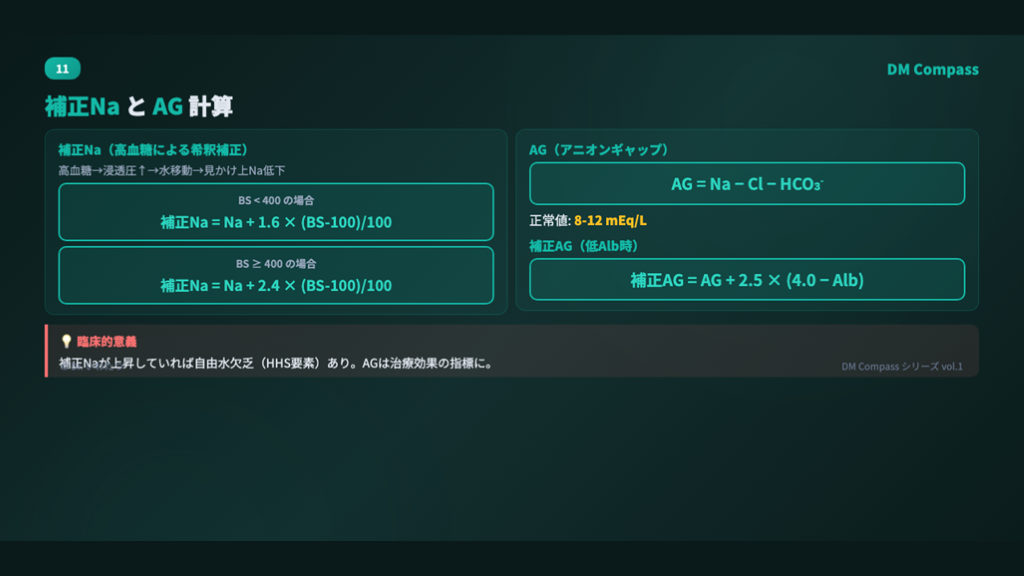Screen dimensions: 1024x576
Task: Click the DM Compass logo text
Action: pyautogui.click(x=932, y=69)
